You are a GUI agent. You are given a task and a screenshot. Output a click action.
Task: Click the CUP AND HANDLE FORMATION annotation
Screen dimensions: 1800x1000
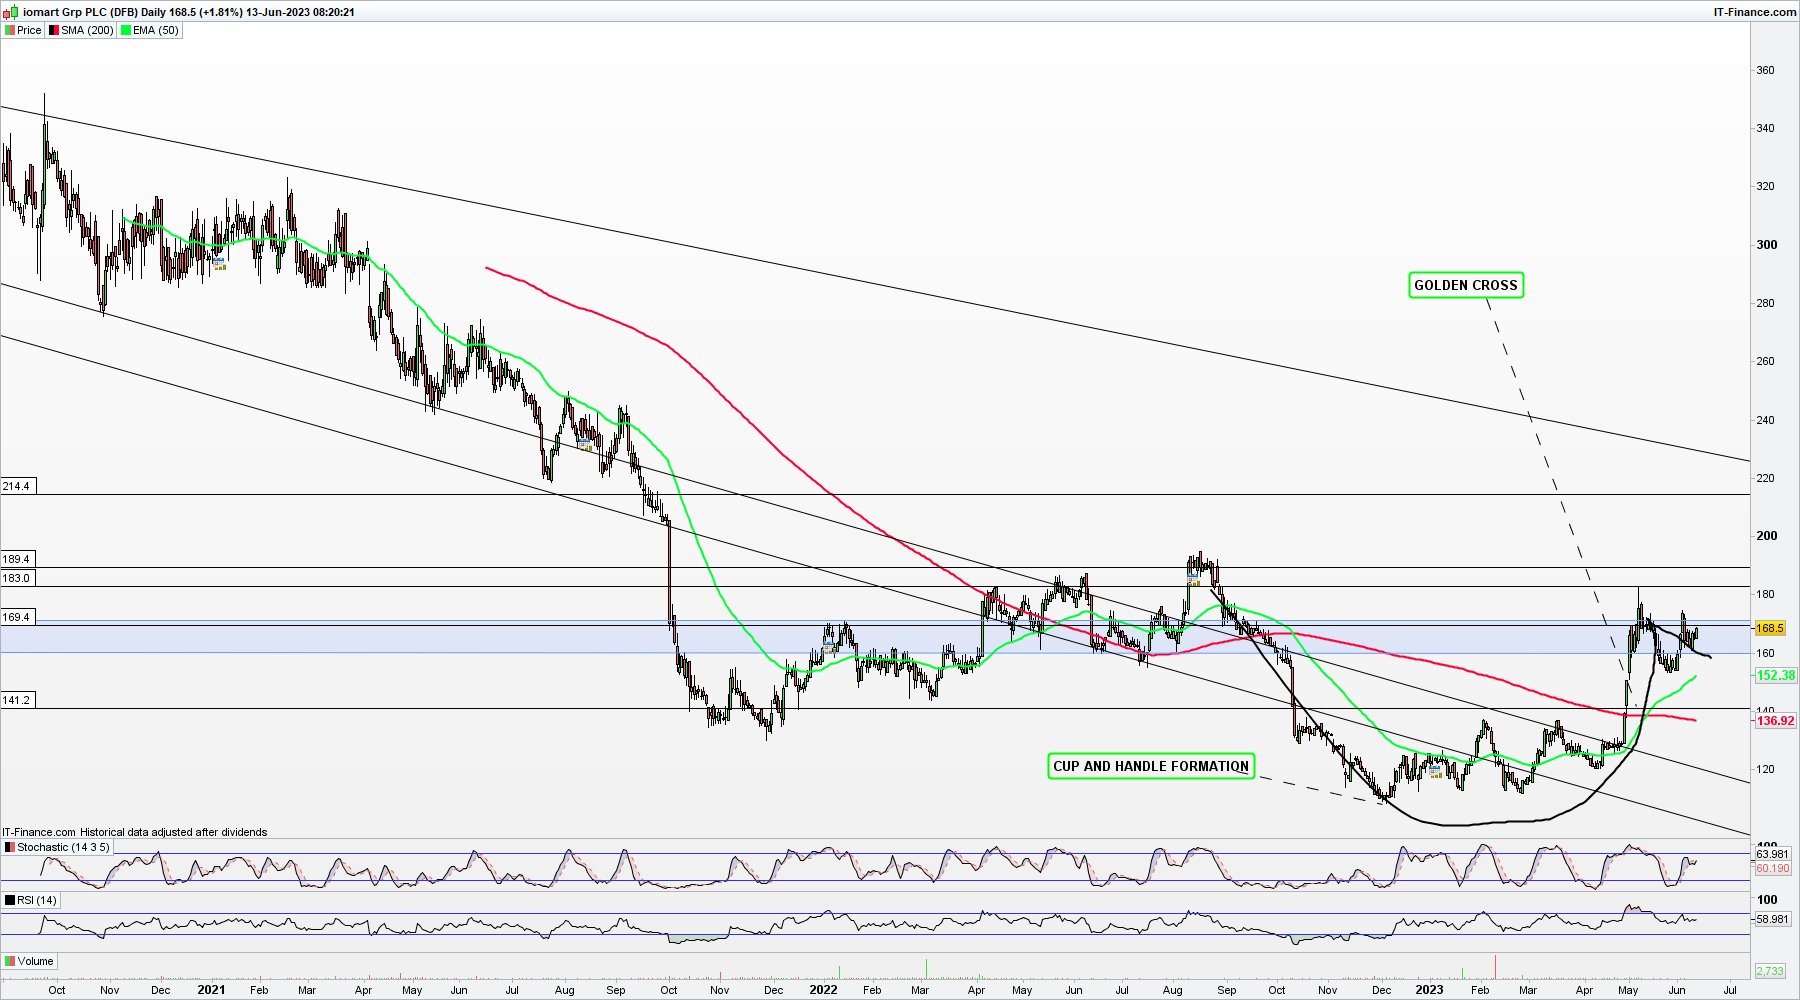[x=1151, y=766]
